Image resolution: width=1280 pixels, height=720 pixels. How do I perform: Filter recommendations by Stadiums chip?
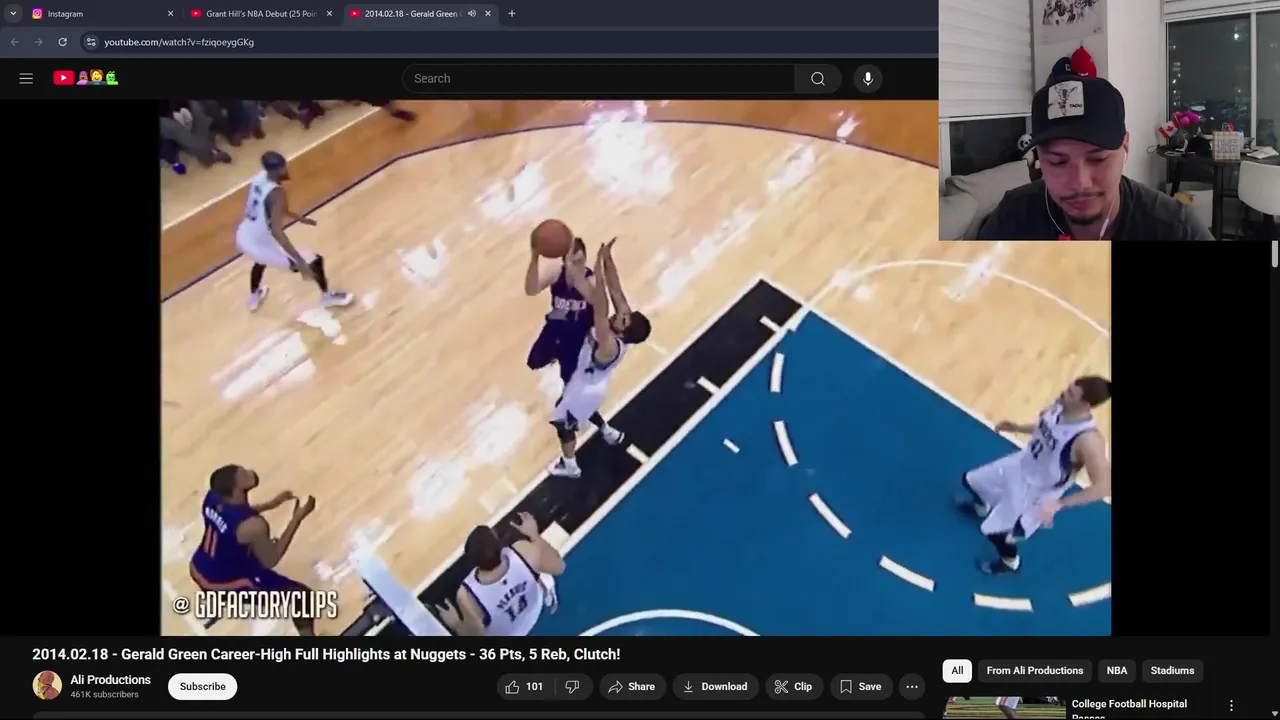click(x=1172, y=670)
